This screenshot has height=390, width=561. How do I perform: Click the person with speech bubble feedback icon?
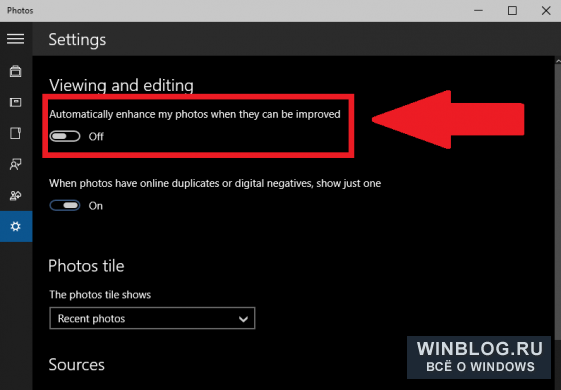[15, 164]
